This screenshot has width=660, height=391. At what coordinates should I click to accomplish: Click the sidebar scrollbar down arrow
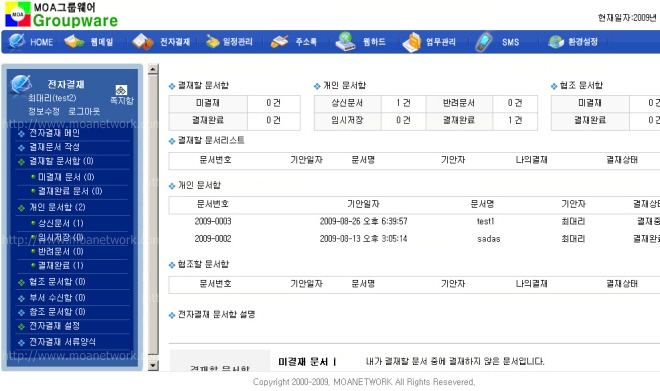pyautogui.click(x=153, y=365)
